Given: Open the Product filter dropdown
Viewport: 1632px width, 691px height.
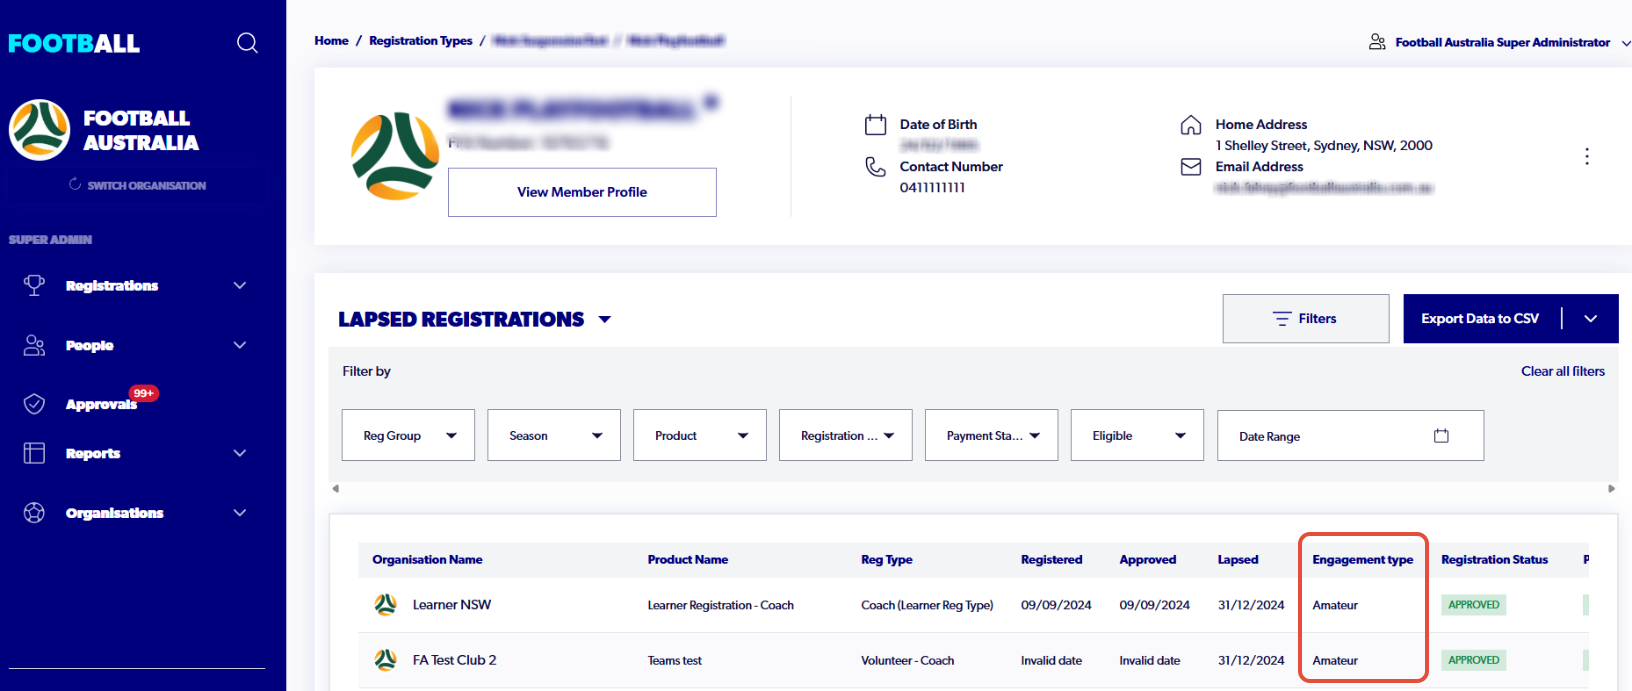Looking at the screenshot, I should click(700, 435).
